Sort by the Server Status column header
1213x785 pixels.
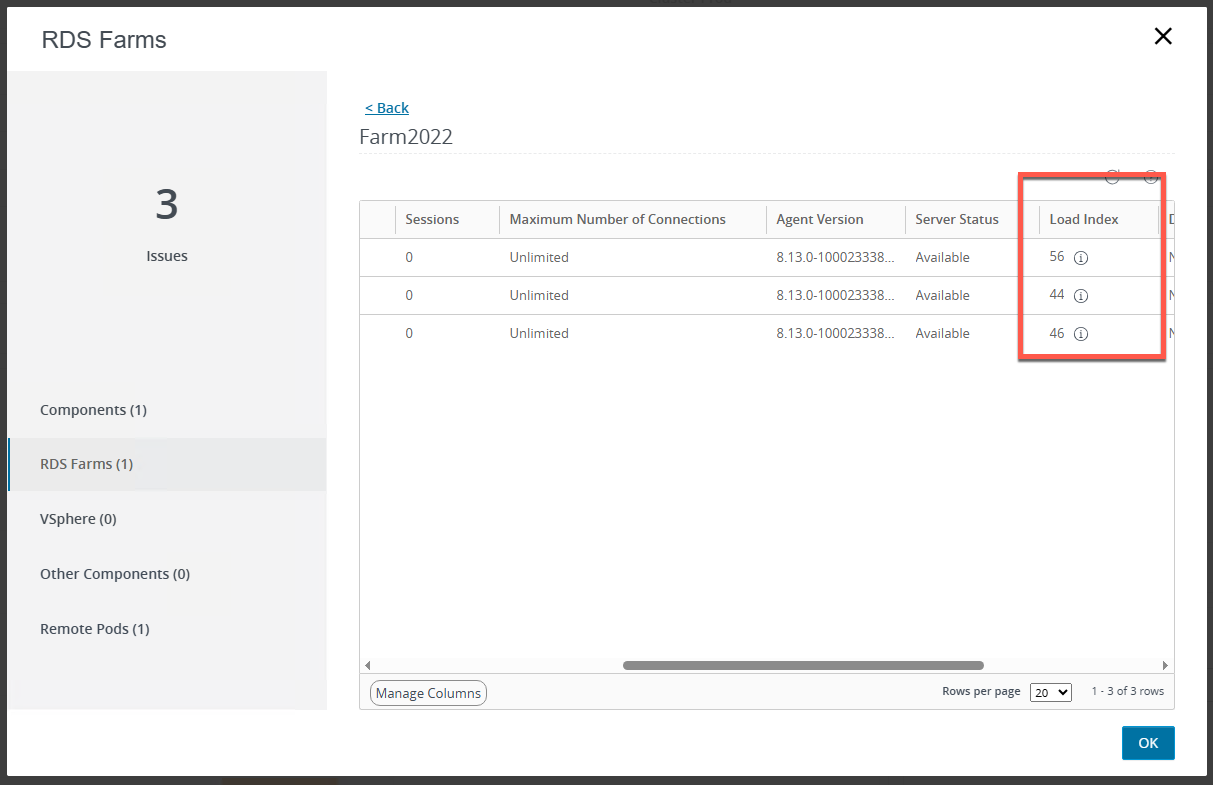pyautogui.click(x=957, y=219)
